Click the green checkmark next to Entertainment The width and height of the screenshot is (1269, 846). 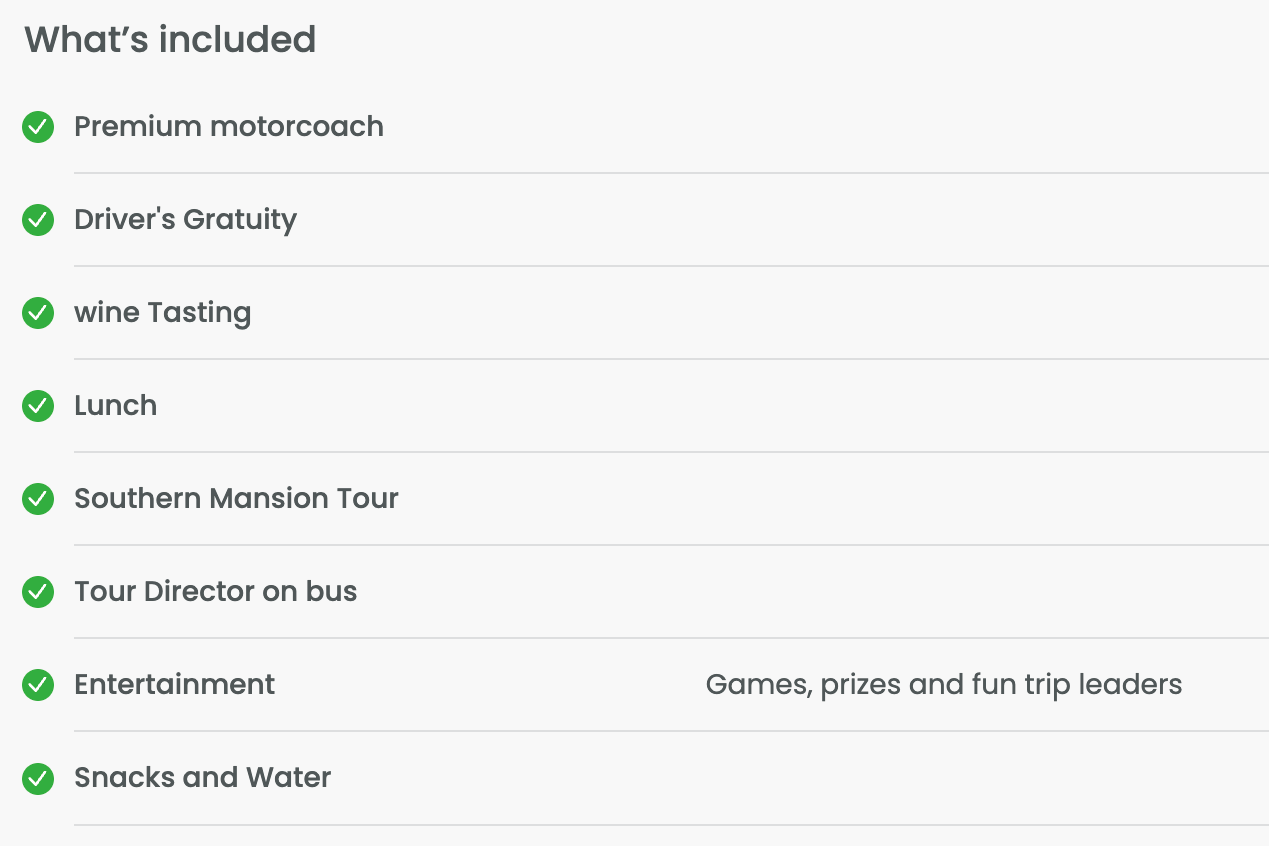click(x=38, y=685)
